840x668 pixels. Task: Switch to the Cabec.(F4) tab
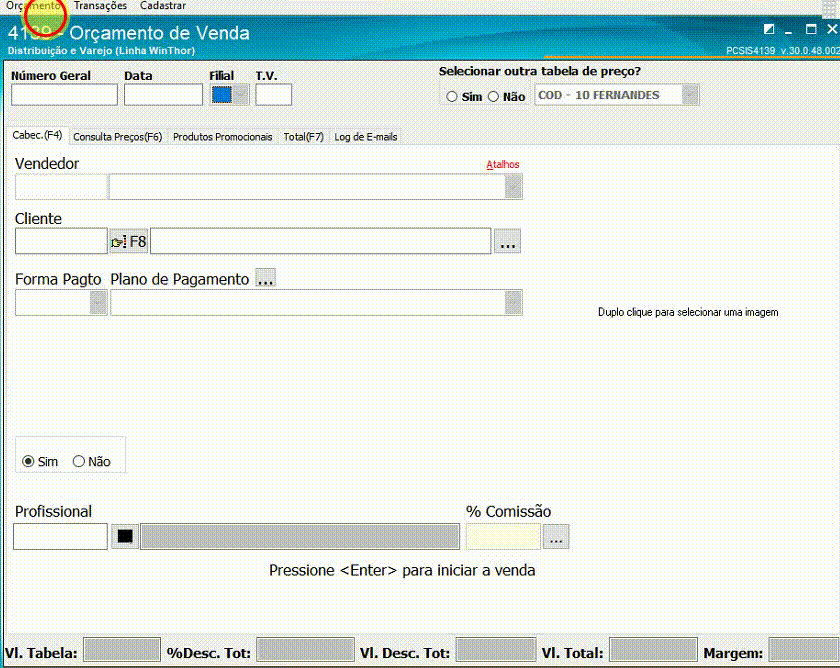[x=37, y=136]
